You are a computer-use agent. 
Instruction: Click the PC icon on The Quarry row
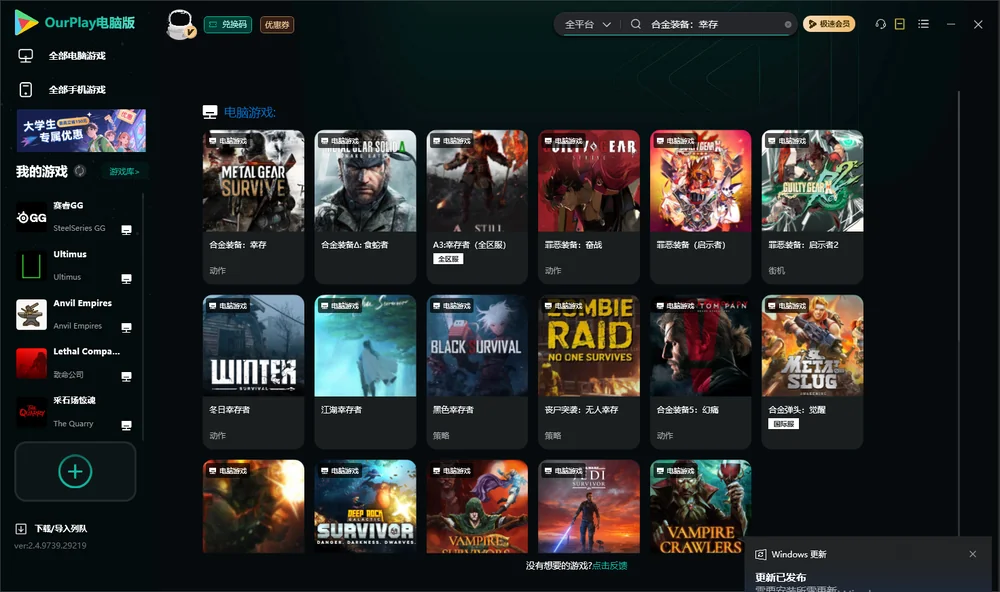126,426
